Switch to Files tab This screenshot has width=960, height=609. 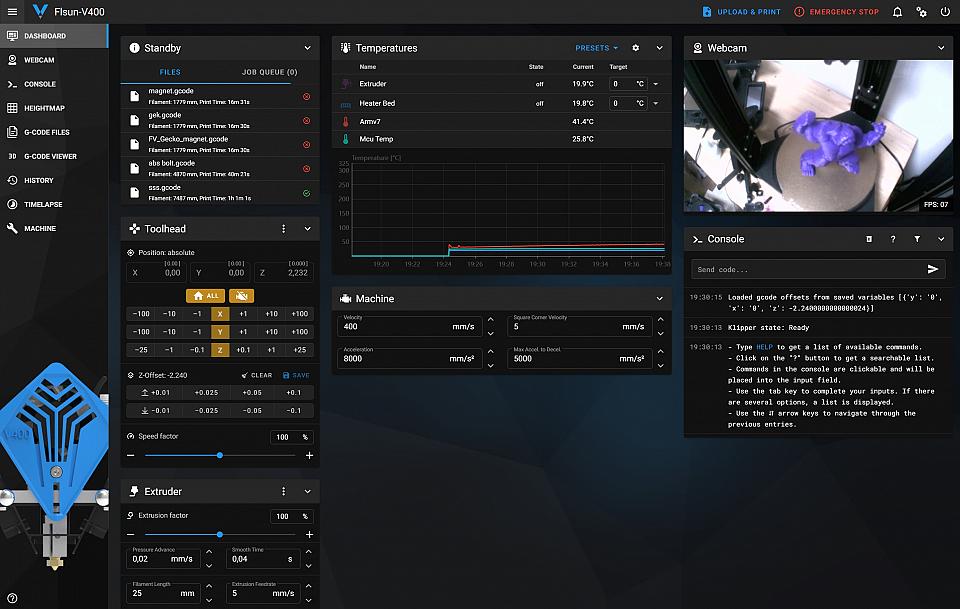[170, 72]
